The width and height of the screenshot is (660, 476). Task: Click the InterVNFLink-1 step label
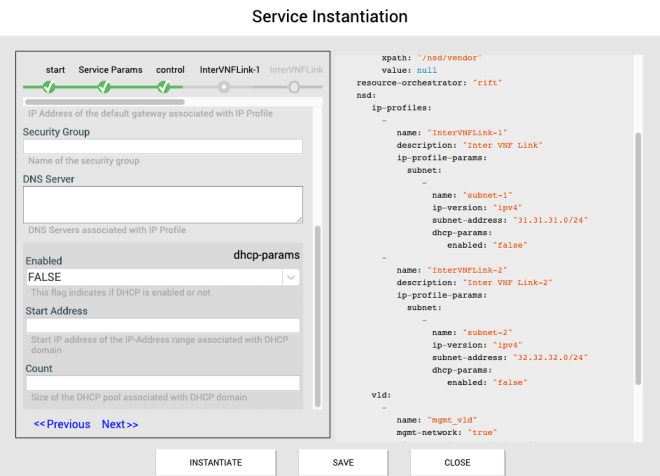point(230,70)
